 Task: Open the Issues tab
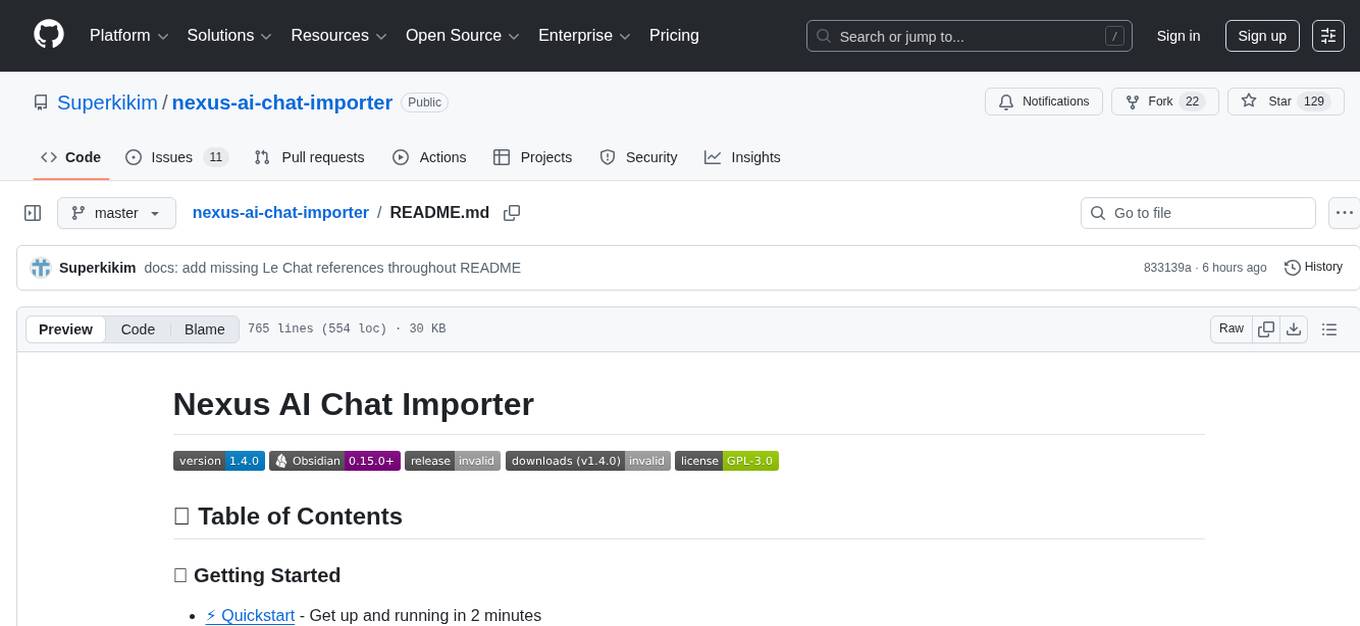(x=171, y=157)
